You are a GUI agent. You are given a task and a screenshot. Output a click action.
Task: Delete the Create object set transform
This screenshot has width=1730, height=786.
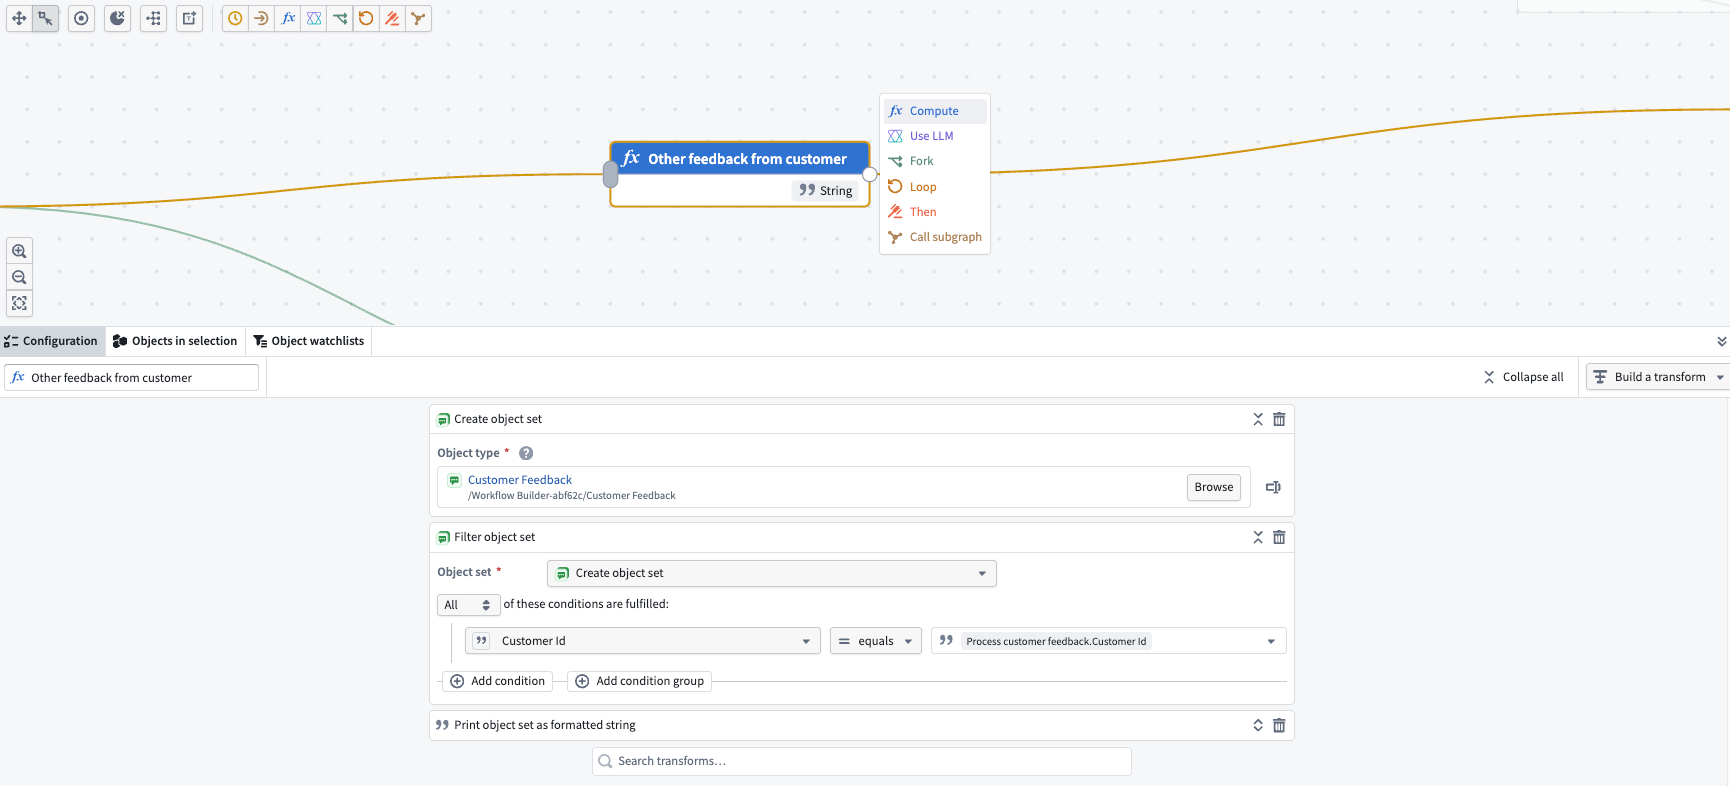pos(1279,419)
